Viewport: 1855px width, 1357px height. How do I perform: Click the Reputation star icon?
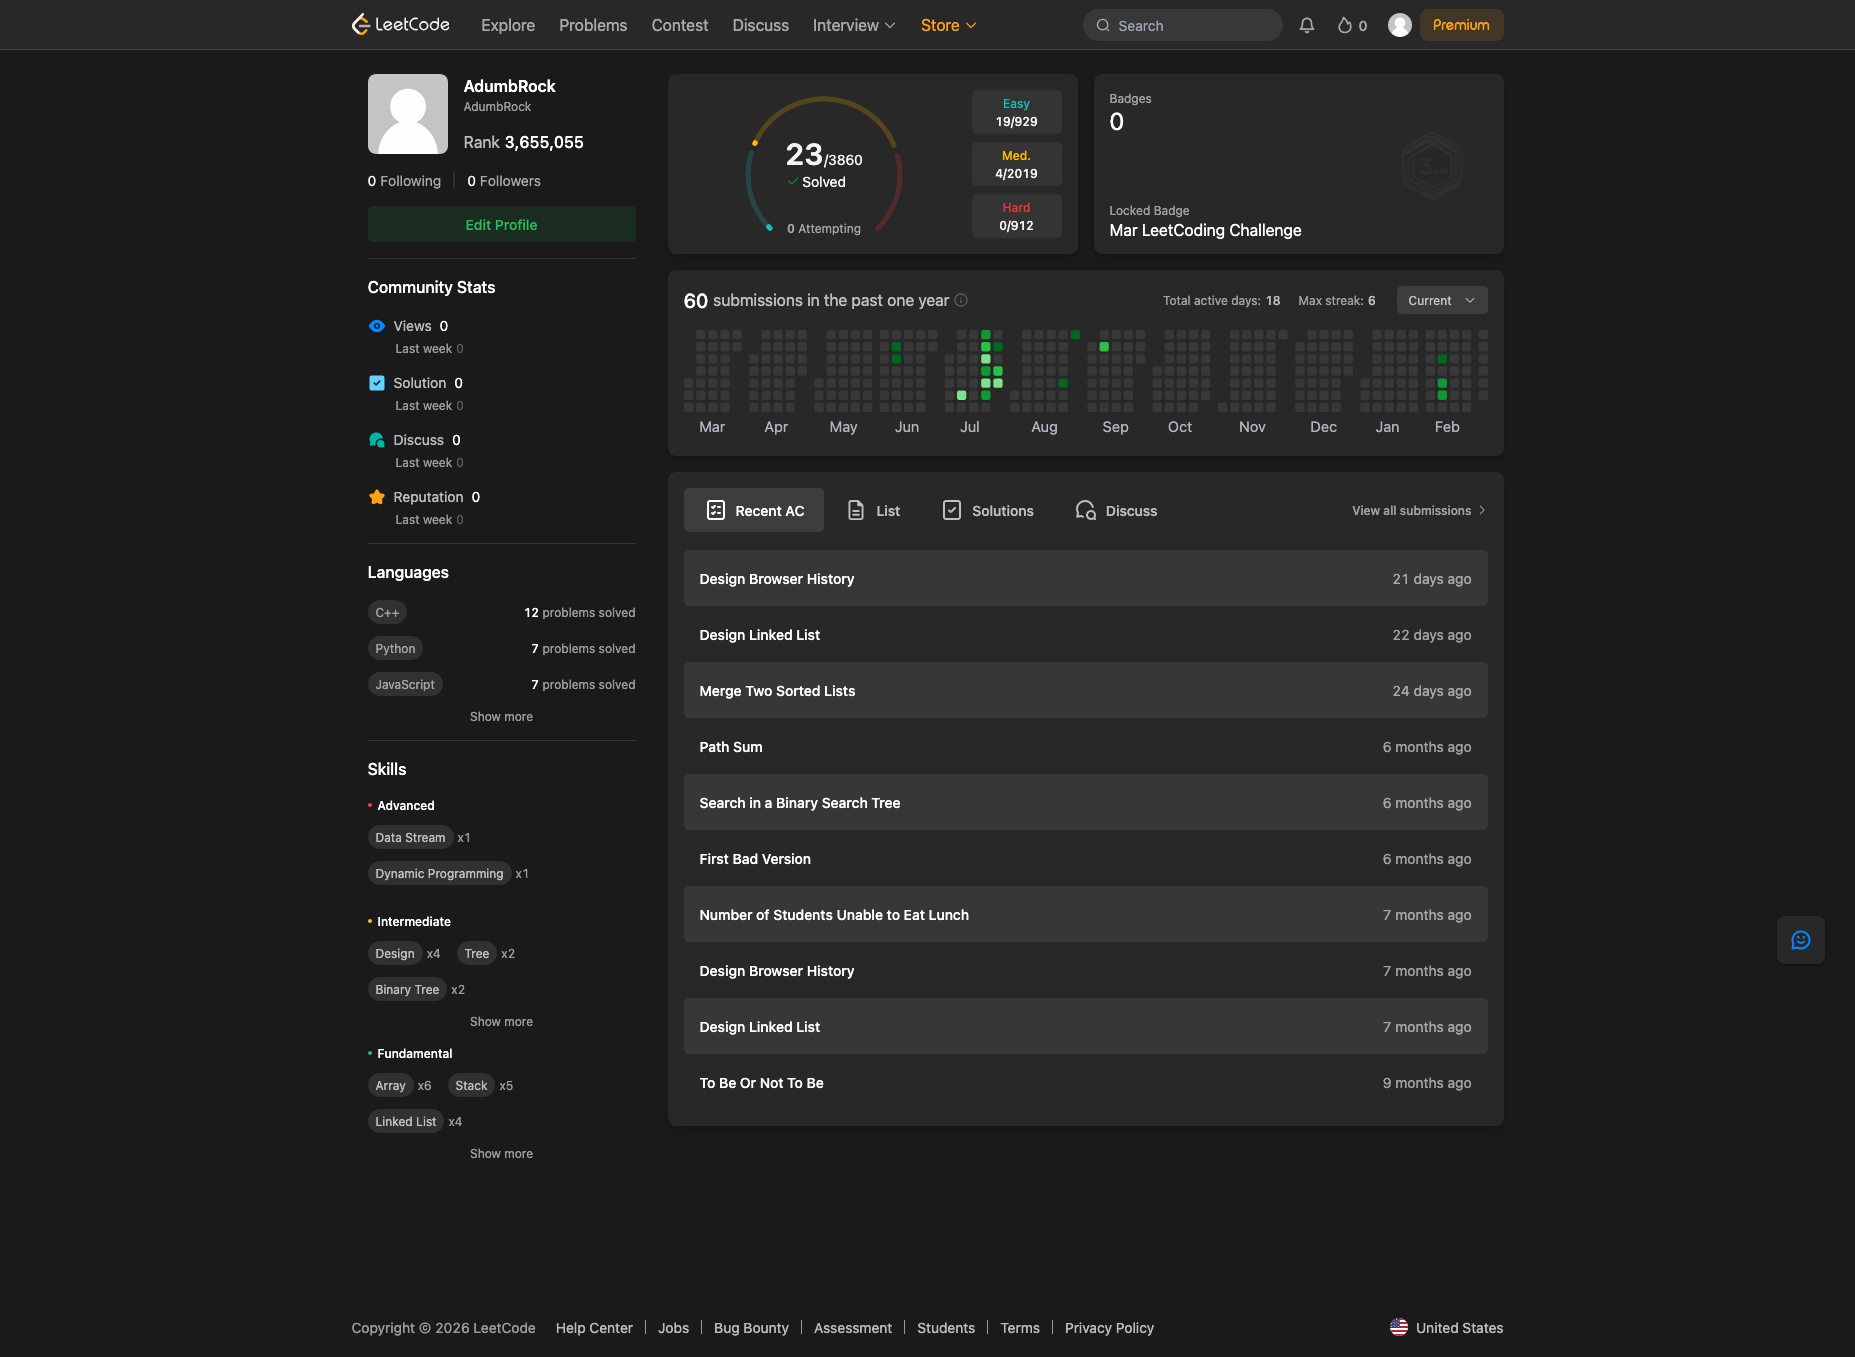[377, 497]
